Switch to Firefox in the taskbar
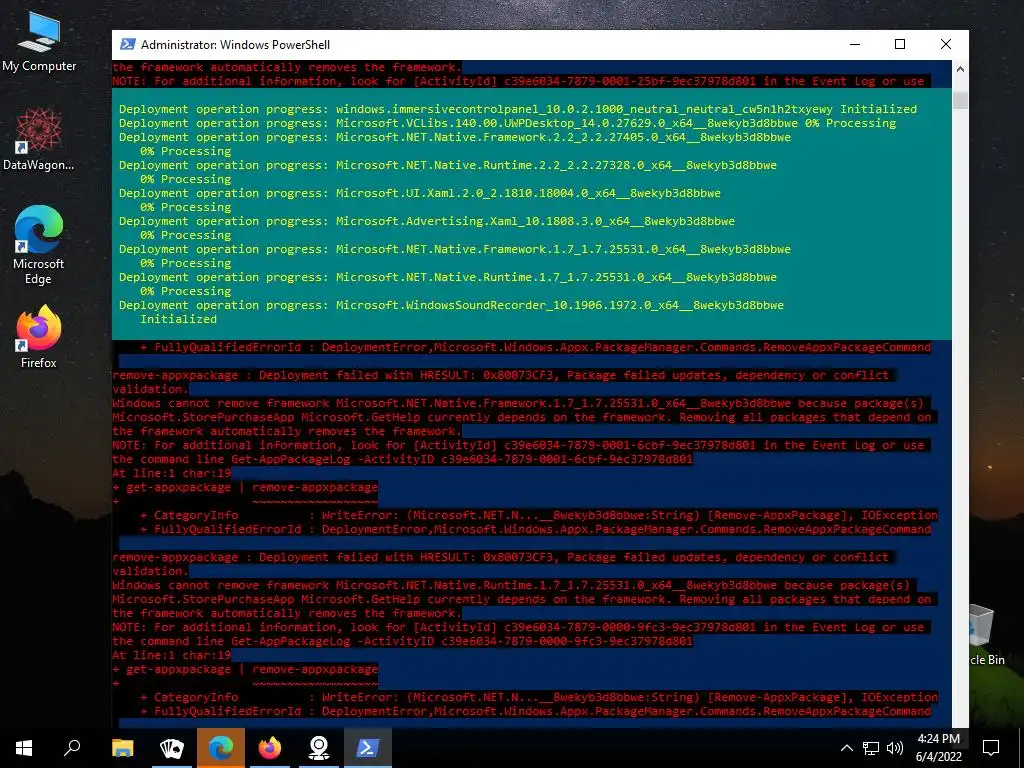This screenshot has width=1024, height=768. (270, 748)
